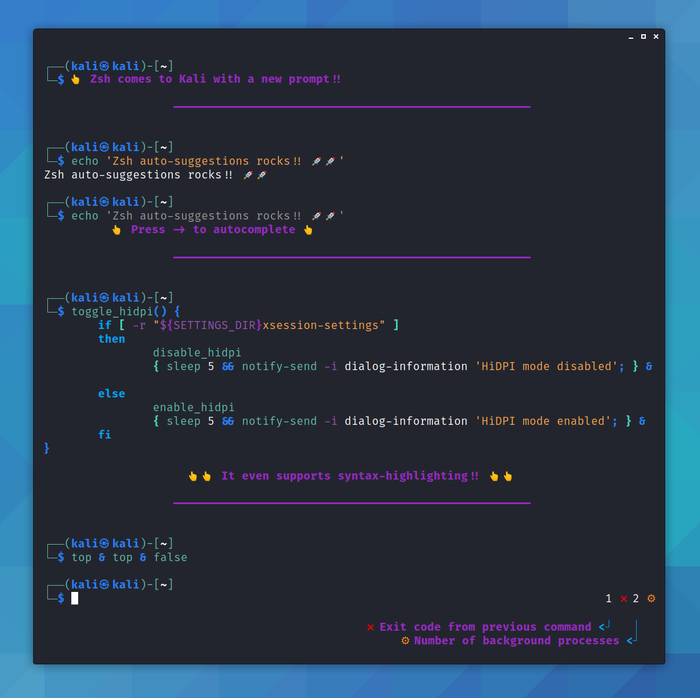Click 'It even supports syntax-highlighting' text

[350, 476]
